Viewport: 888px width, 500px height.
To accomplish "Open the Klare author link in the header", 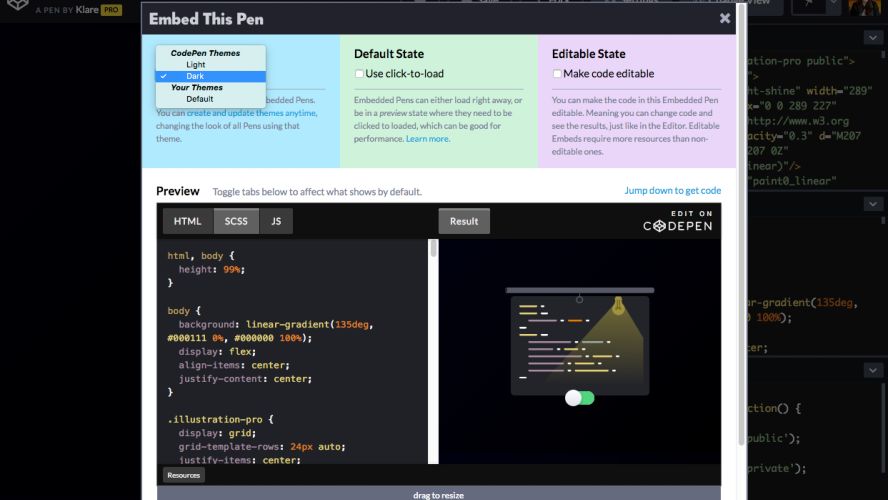I will click(x=87, y=10).
